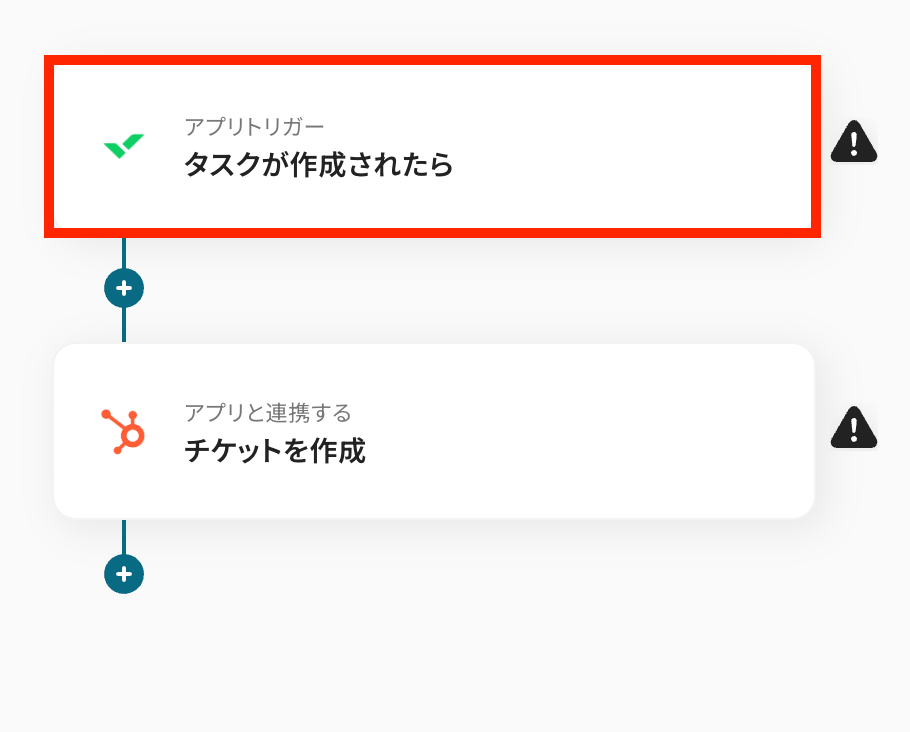Add a step after チケットを作成

[124, 574]
